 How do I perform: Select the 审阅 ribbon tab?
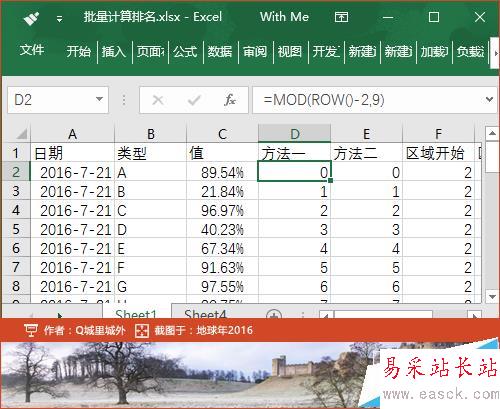[255, 52]
